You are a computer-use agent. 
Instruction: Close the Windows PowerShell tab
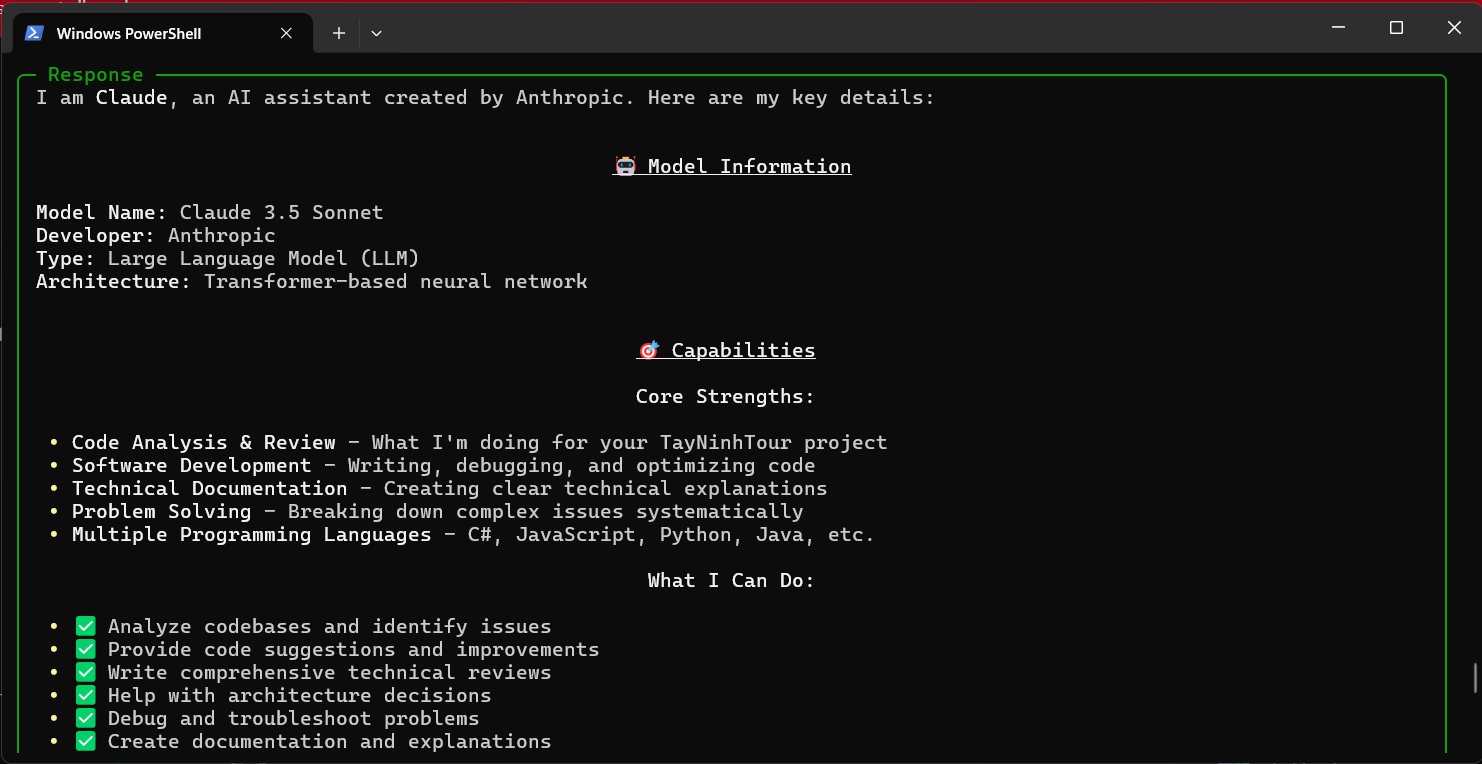[x=286, y=33]
